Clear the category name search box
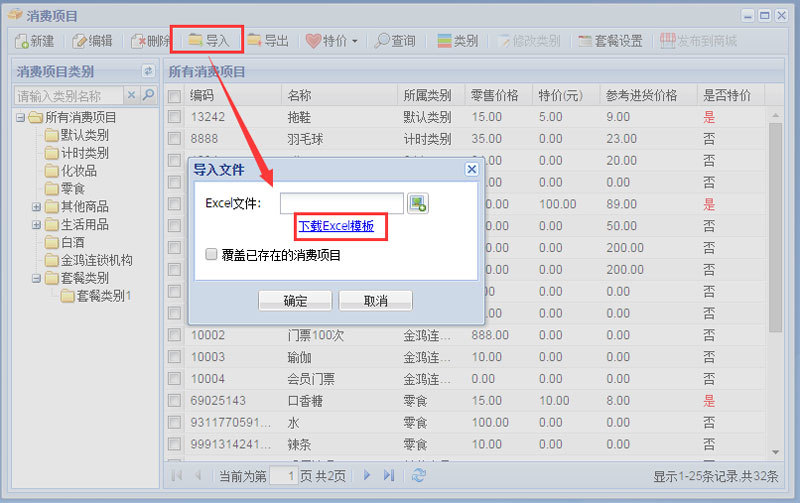The width and height of the screenshot is (800, 503). (131, 95)
